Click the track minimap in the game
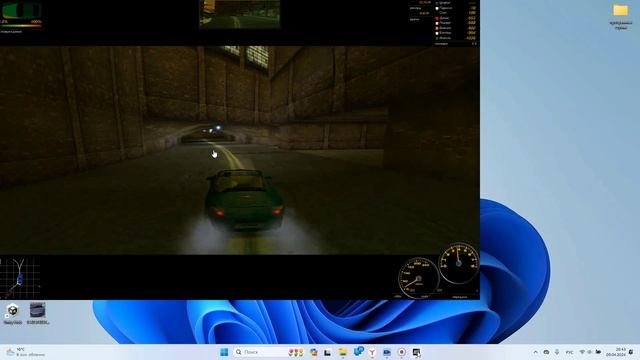 (20, 278)
